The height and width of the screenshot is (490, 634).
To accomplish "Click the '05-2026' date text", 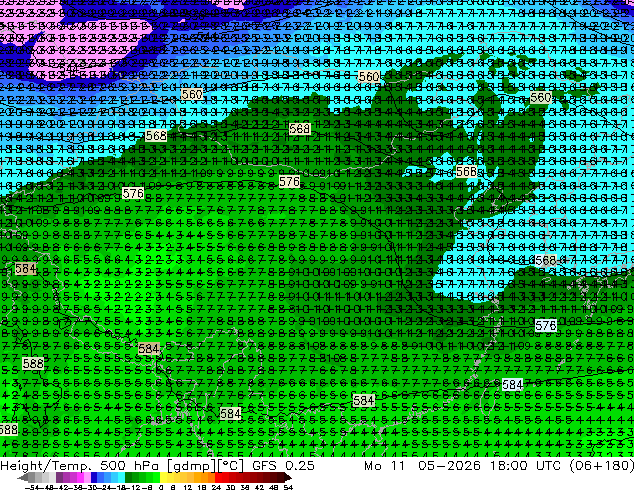I will click(x=449, y=465).
